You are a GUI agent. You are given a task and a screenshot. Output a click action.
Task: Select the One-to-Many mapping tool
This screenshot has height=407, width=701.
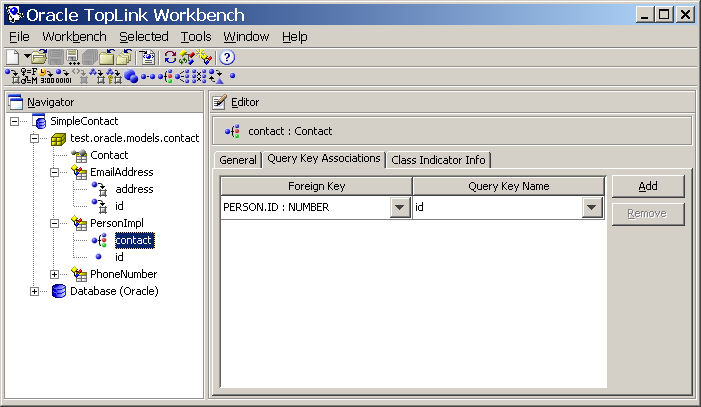click(182, 76)
